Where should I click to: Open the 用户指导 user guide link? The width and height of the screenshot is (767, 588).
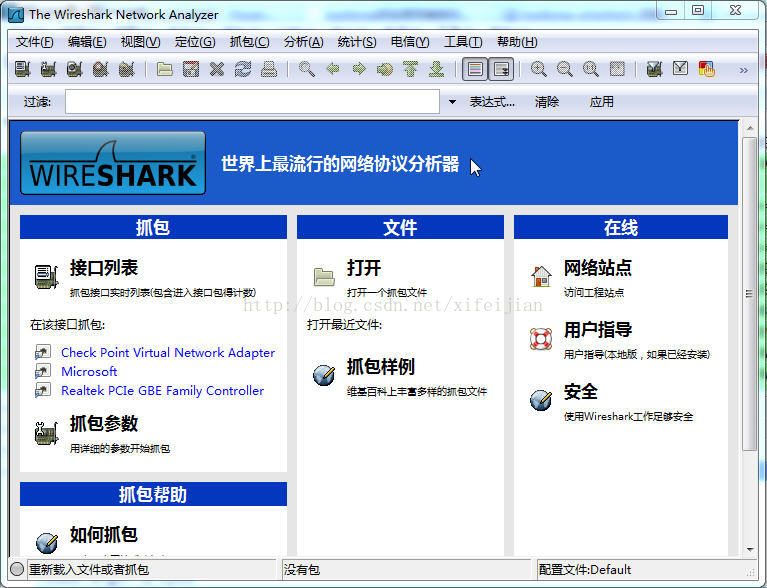coord(597,330)
